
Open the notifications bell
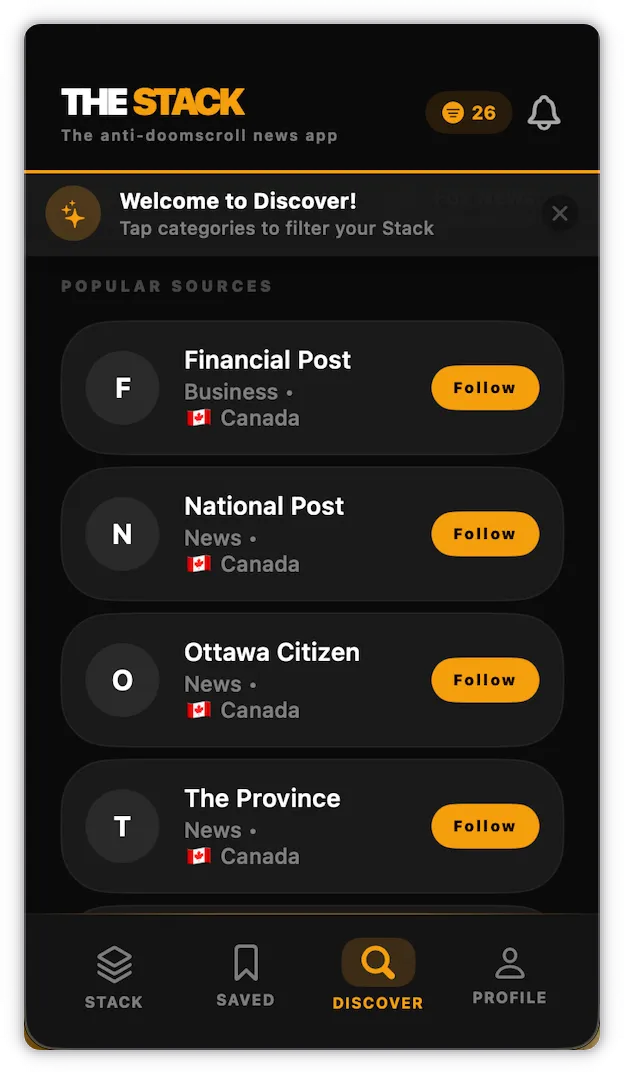click(x=544, y=112)
